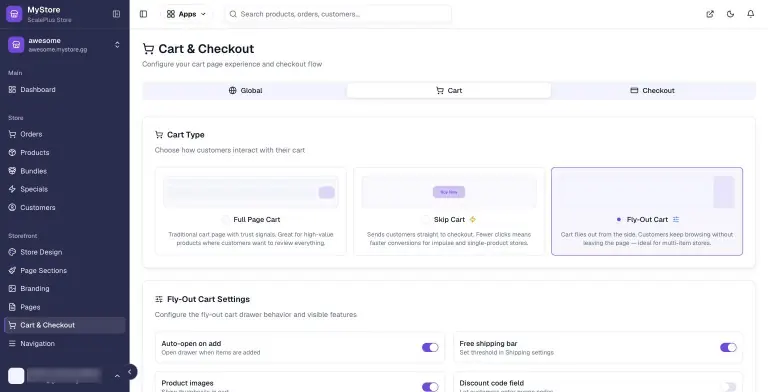
Task: Click the Specials lightning icon
Action: pyautogui.click(x=12, y=189)
